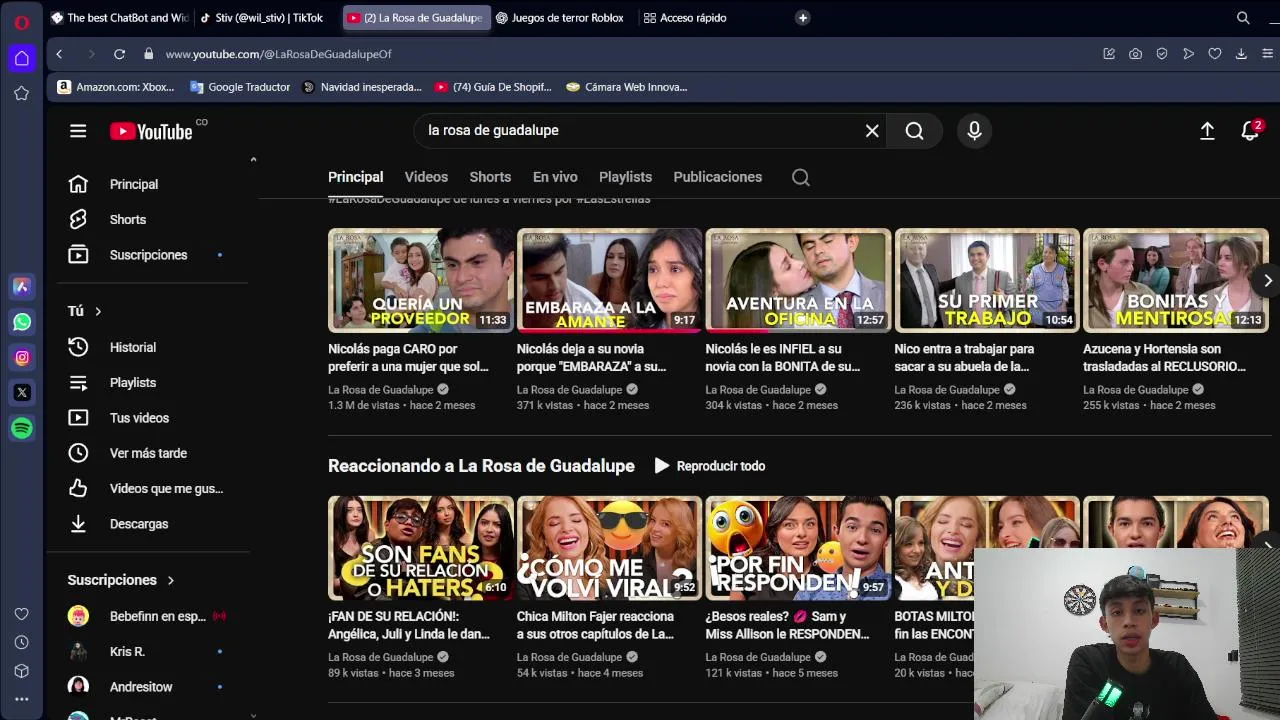1280x720 pixels.
Task: Expand the Suscripciones section heading
Action: click(121, 580)
